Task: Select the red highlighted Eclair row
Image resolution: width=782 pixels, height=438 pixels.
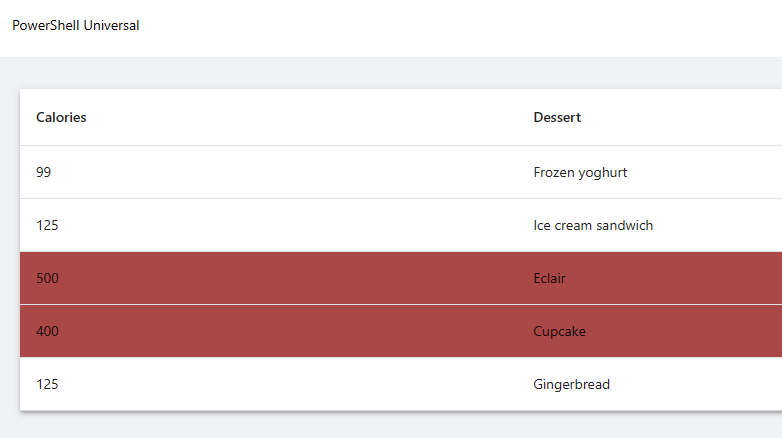Action: coord(300,278)
